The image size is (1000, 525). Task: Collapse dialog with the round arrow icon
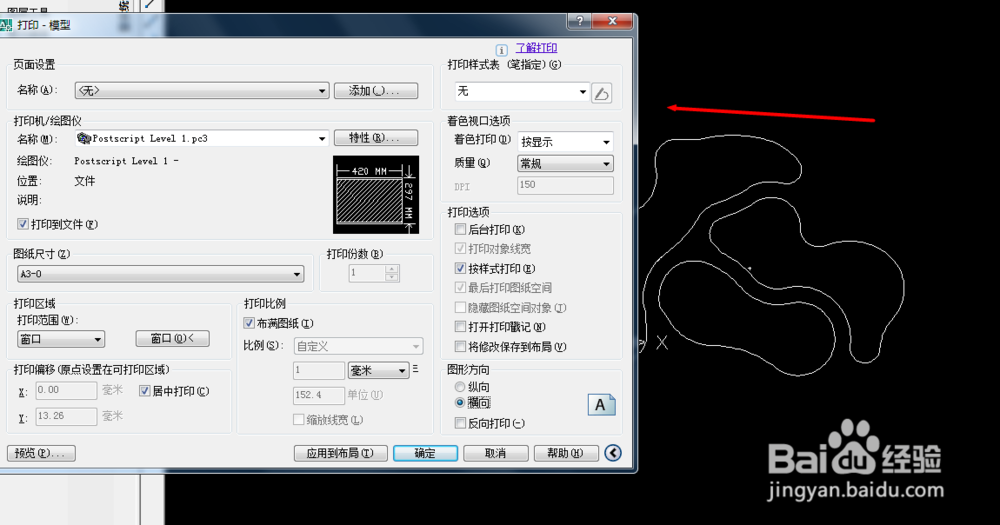(613, 453)
